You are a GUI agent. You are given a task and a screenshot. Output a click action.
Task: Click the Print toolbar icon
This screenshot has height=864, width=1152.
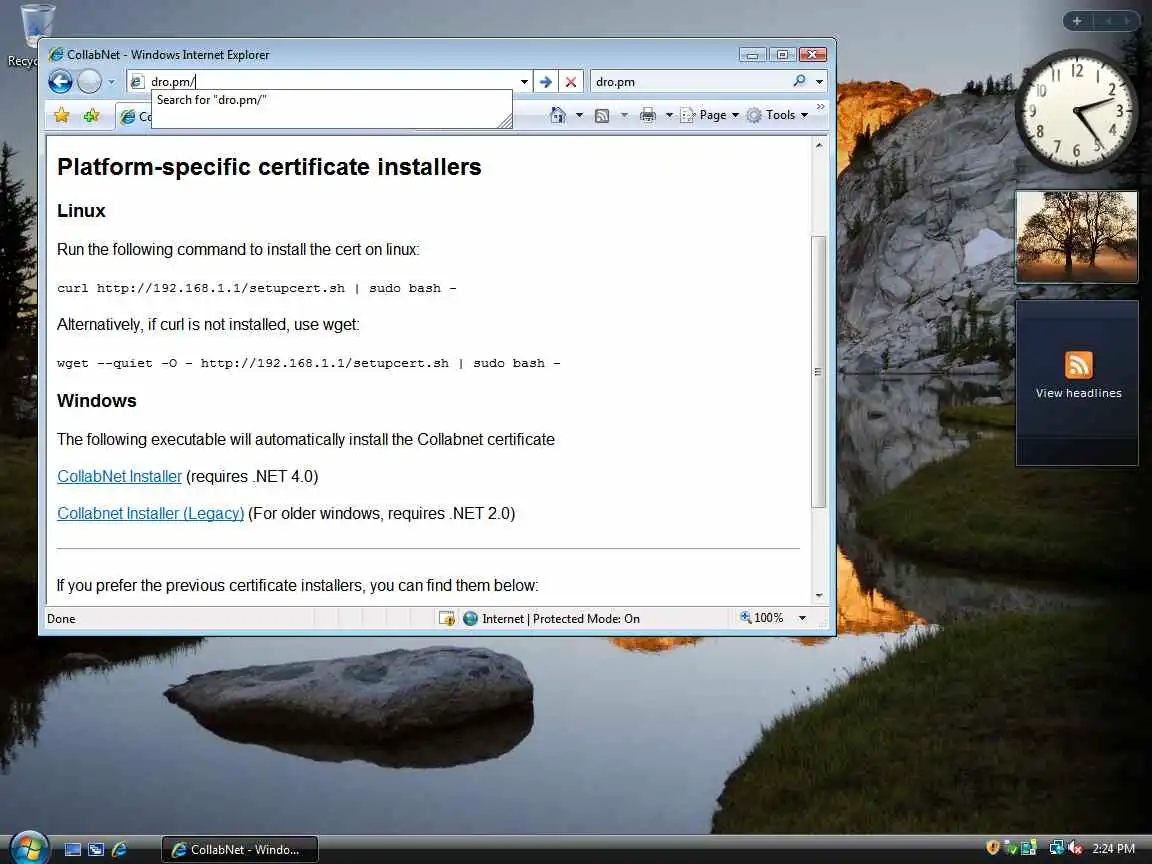coord(647,115)
